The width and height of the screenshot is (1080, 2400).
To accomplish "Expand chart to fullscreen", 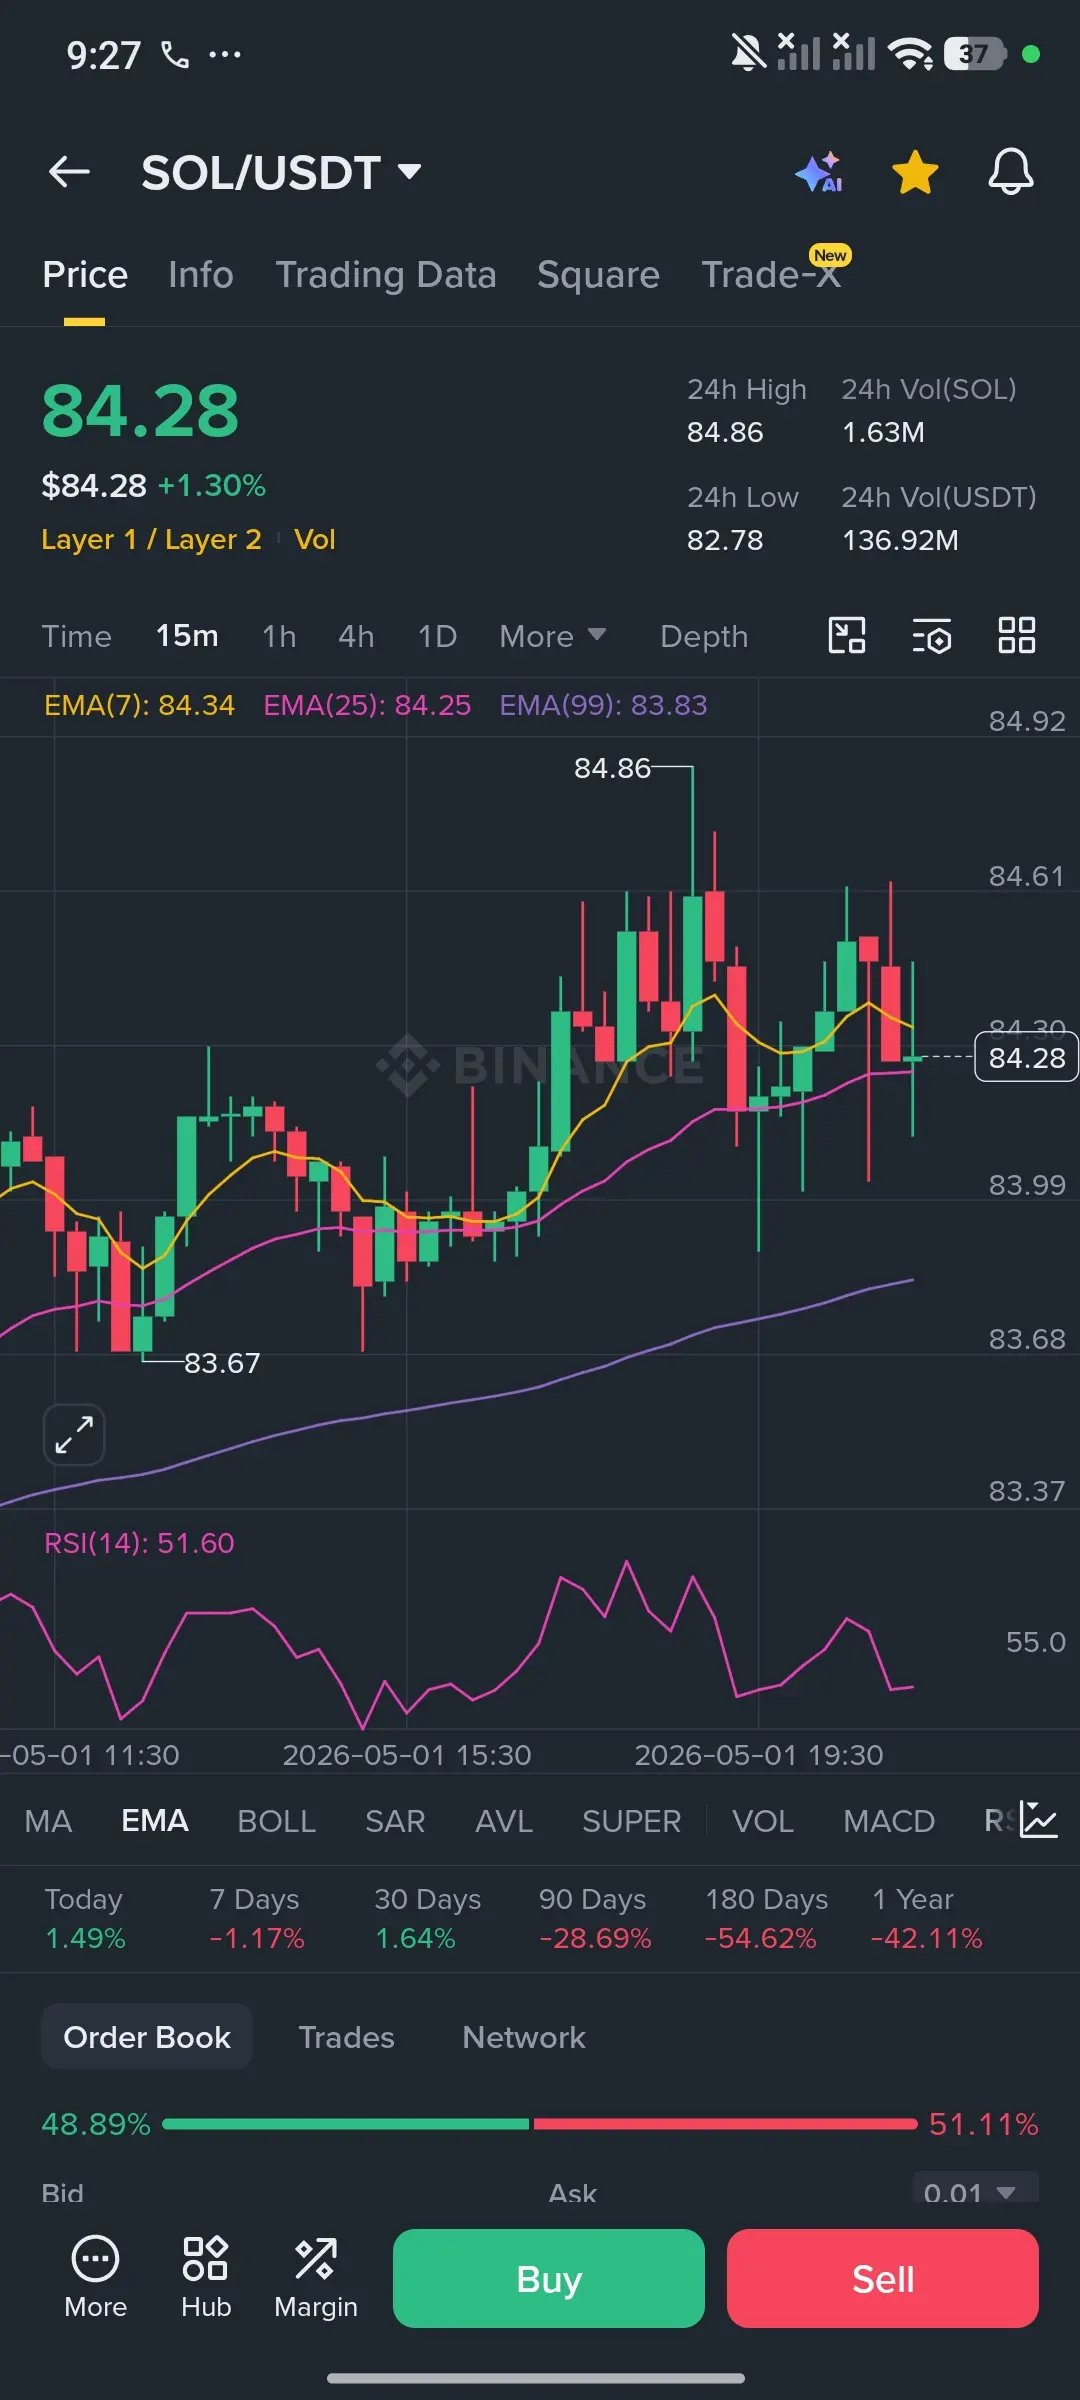I will tap(74, 1435).
